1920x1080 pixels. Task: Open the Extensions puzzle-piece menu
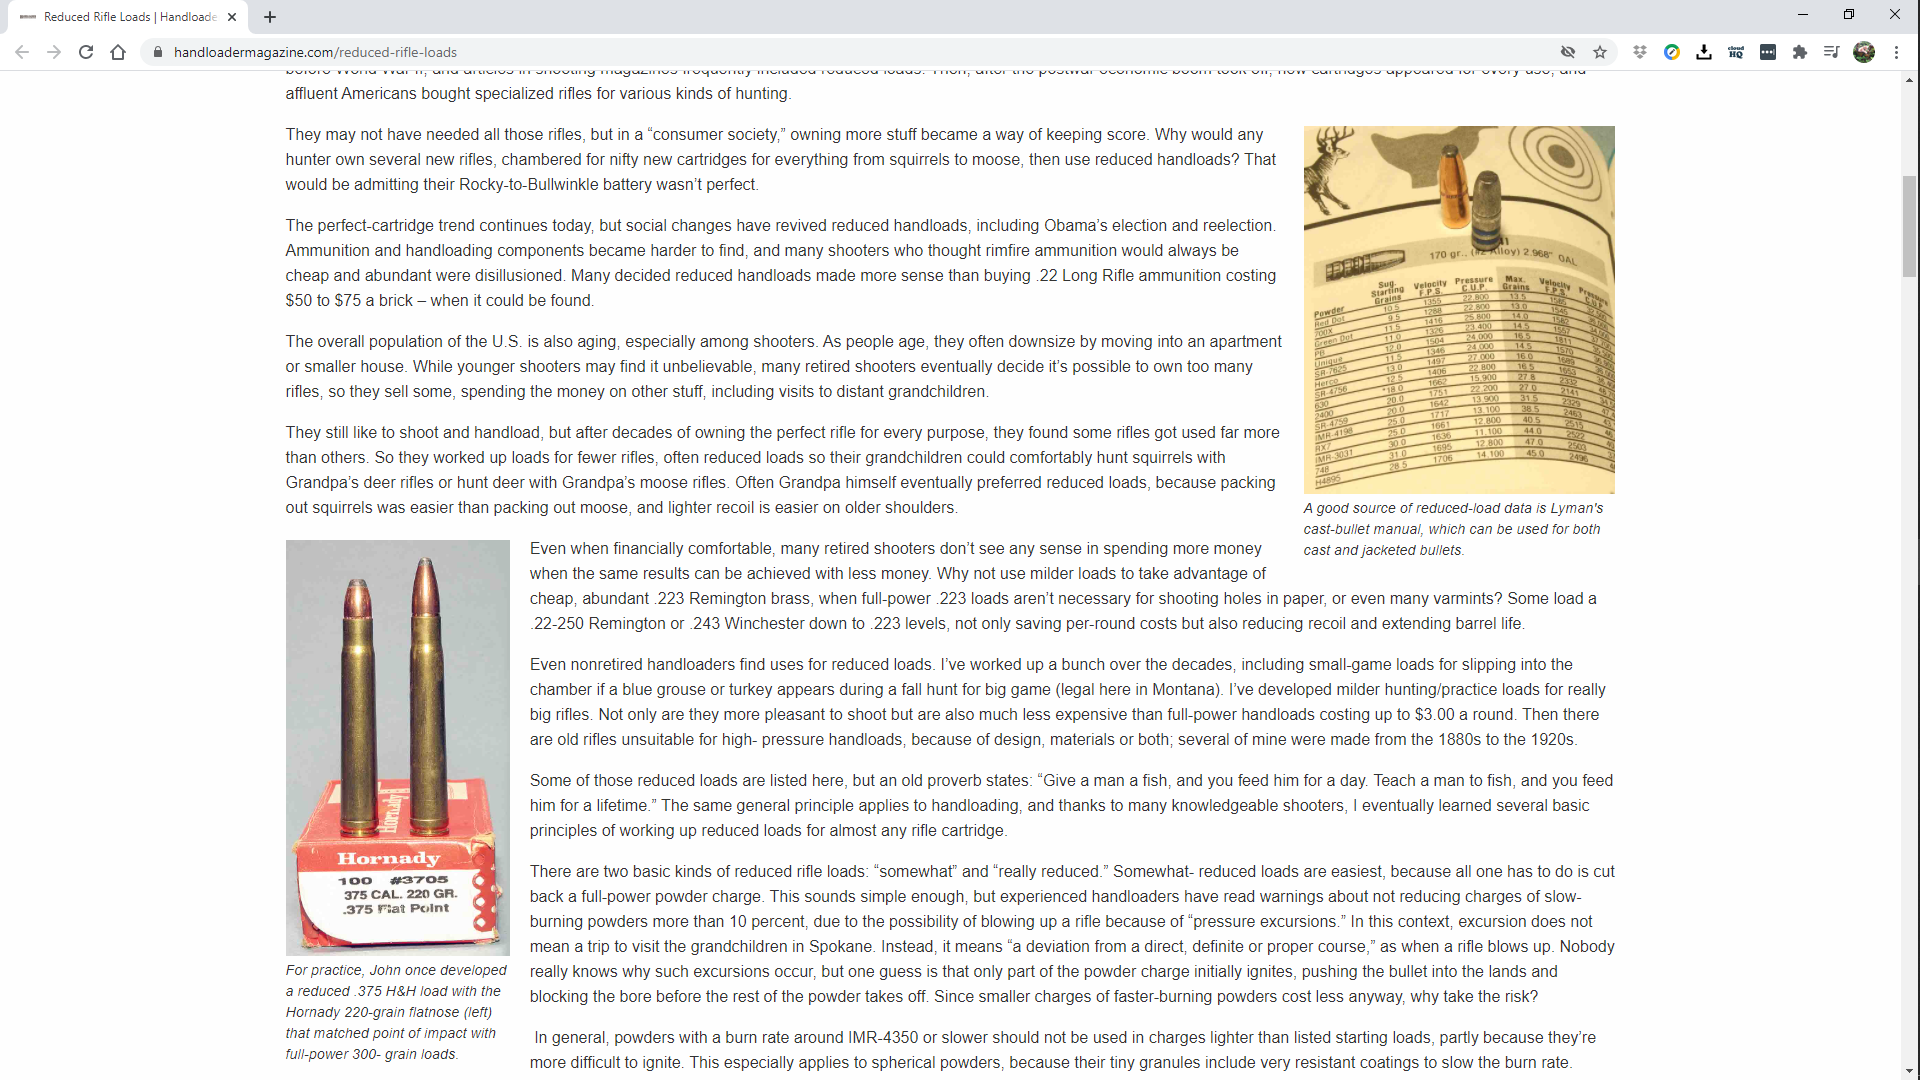[1800, 52]
